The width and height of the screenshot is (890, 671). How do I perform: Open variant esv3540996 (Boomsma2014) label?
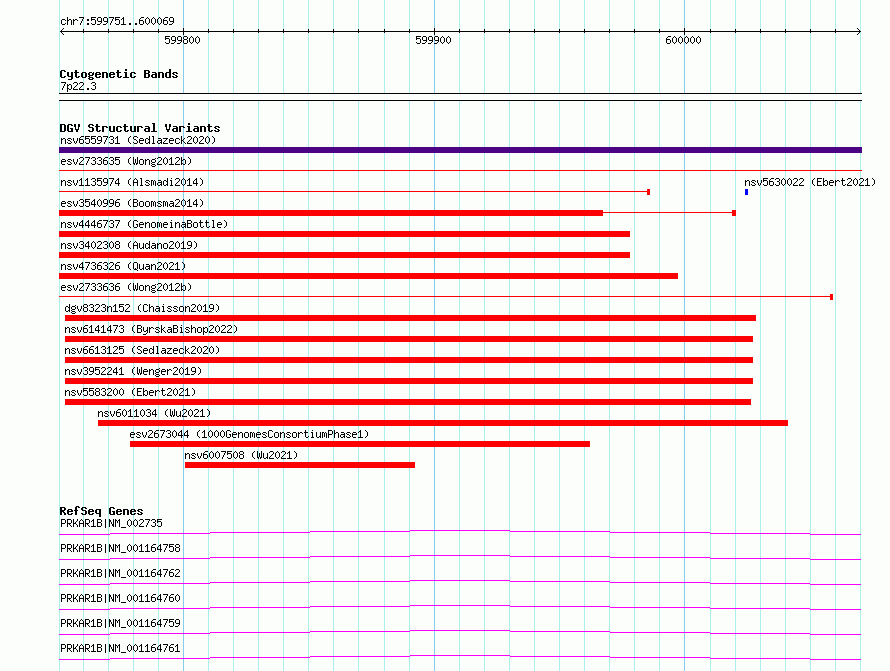[x=132, y=203]
